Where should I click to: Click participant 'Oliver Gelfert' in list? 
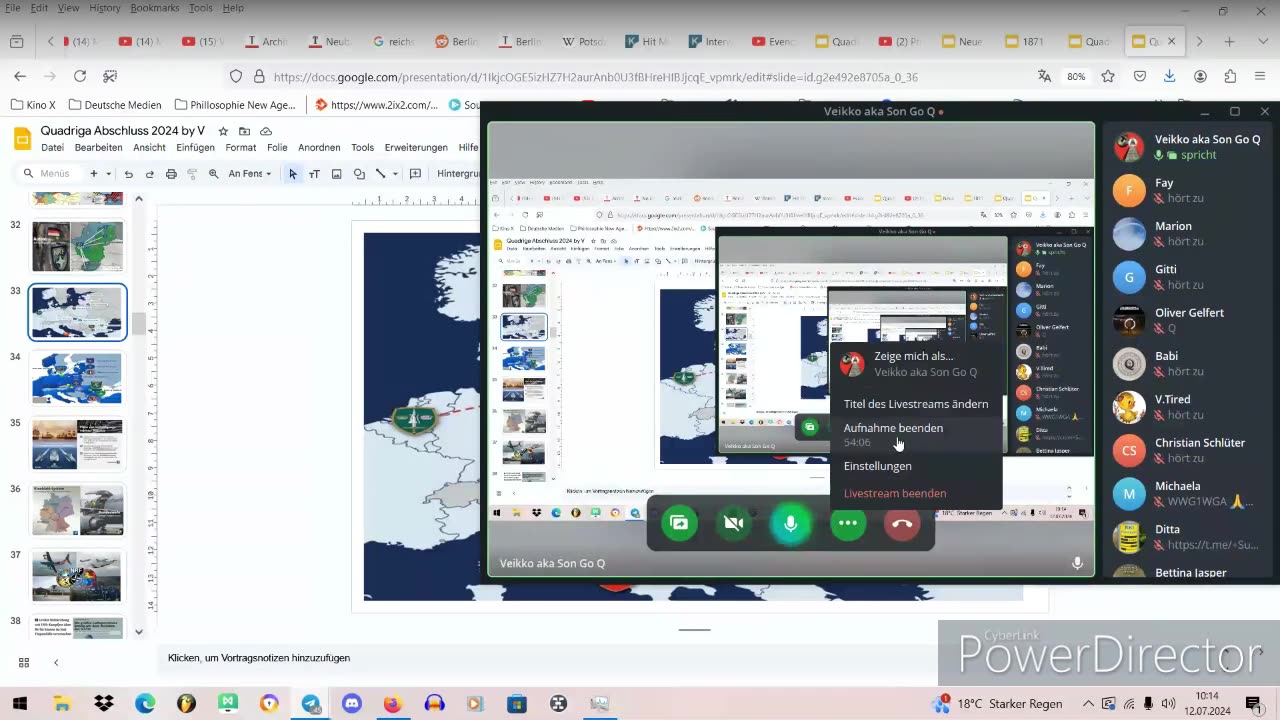(x=1190, y=319)
